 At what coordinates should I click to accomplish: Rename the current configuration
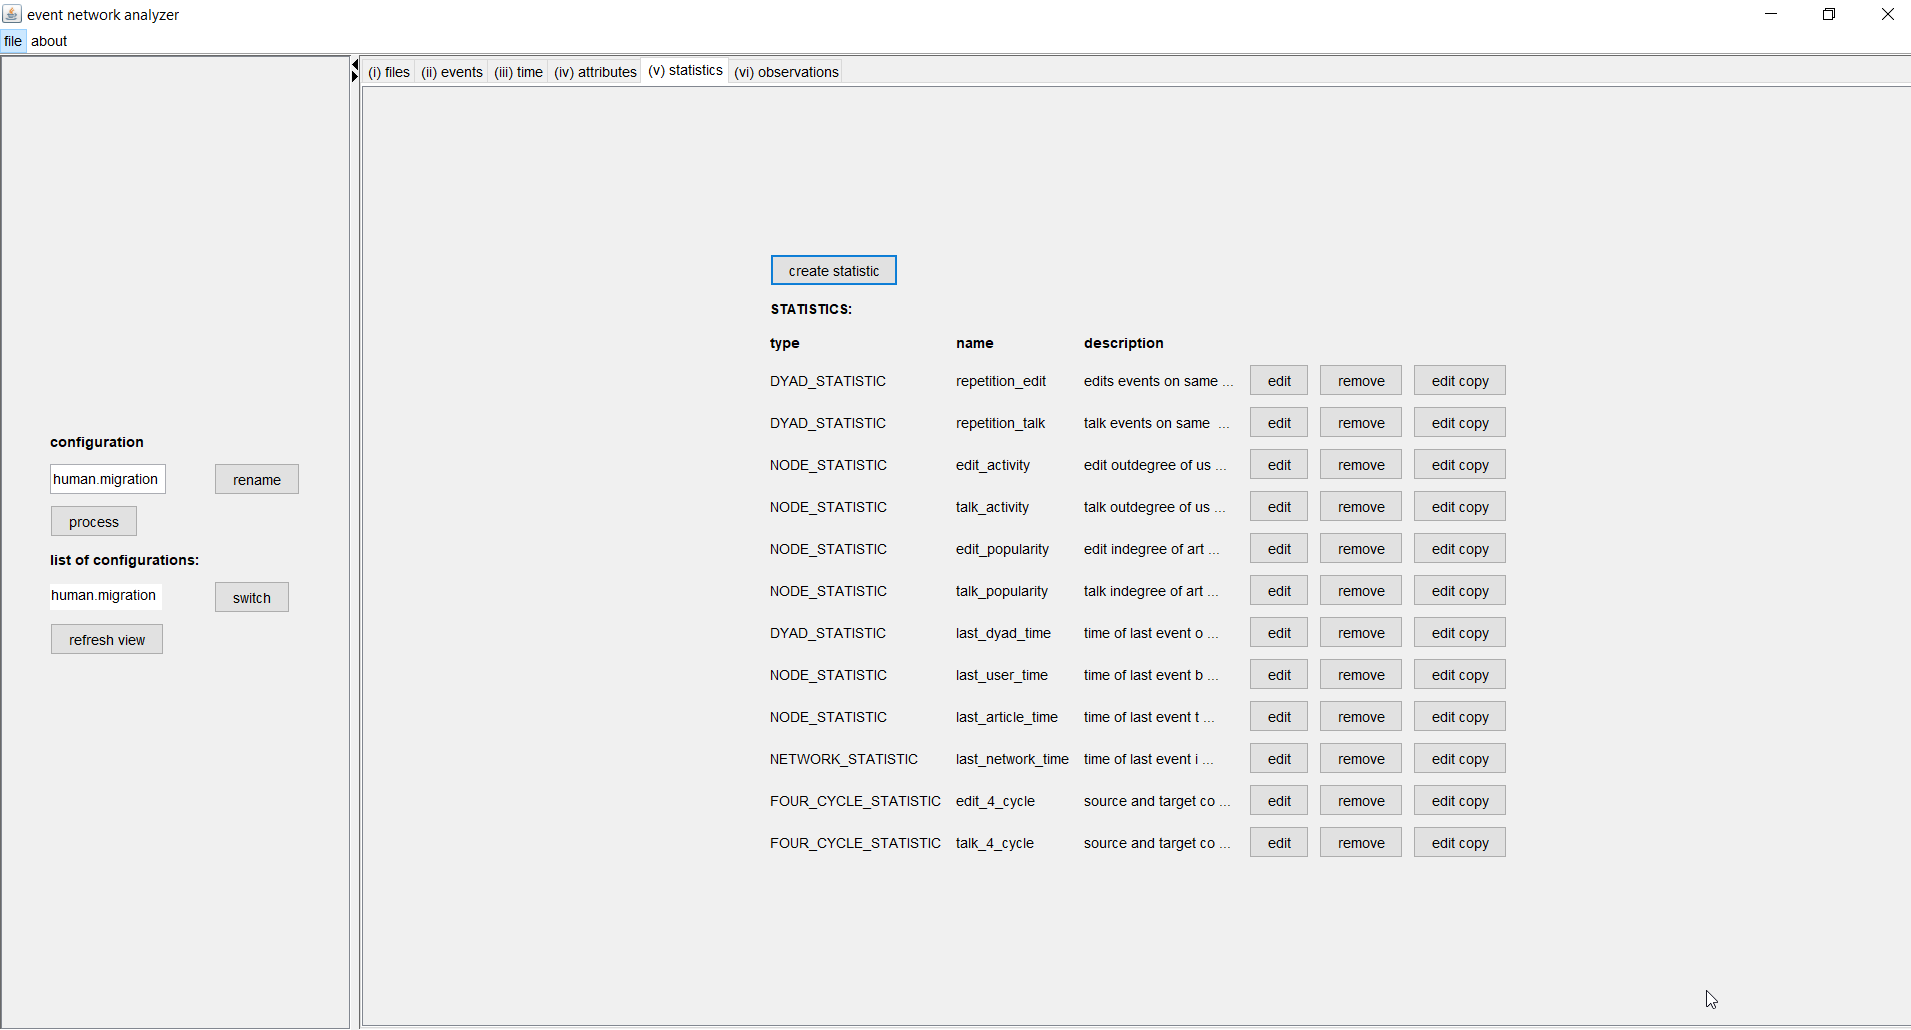click(257, 480)
